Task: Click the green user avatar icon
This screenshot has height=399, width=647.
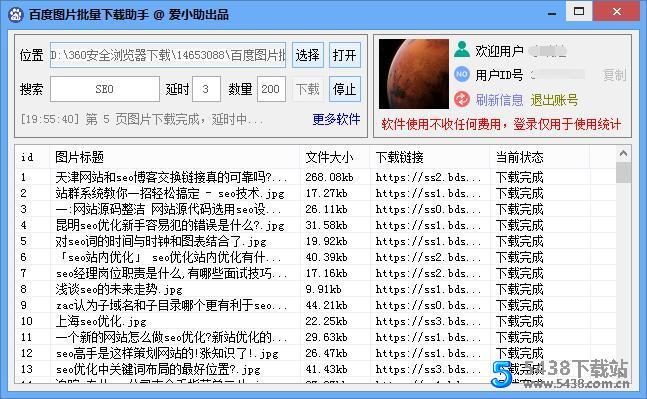Action: 462,50
